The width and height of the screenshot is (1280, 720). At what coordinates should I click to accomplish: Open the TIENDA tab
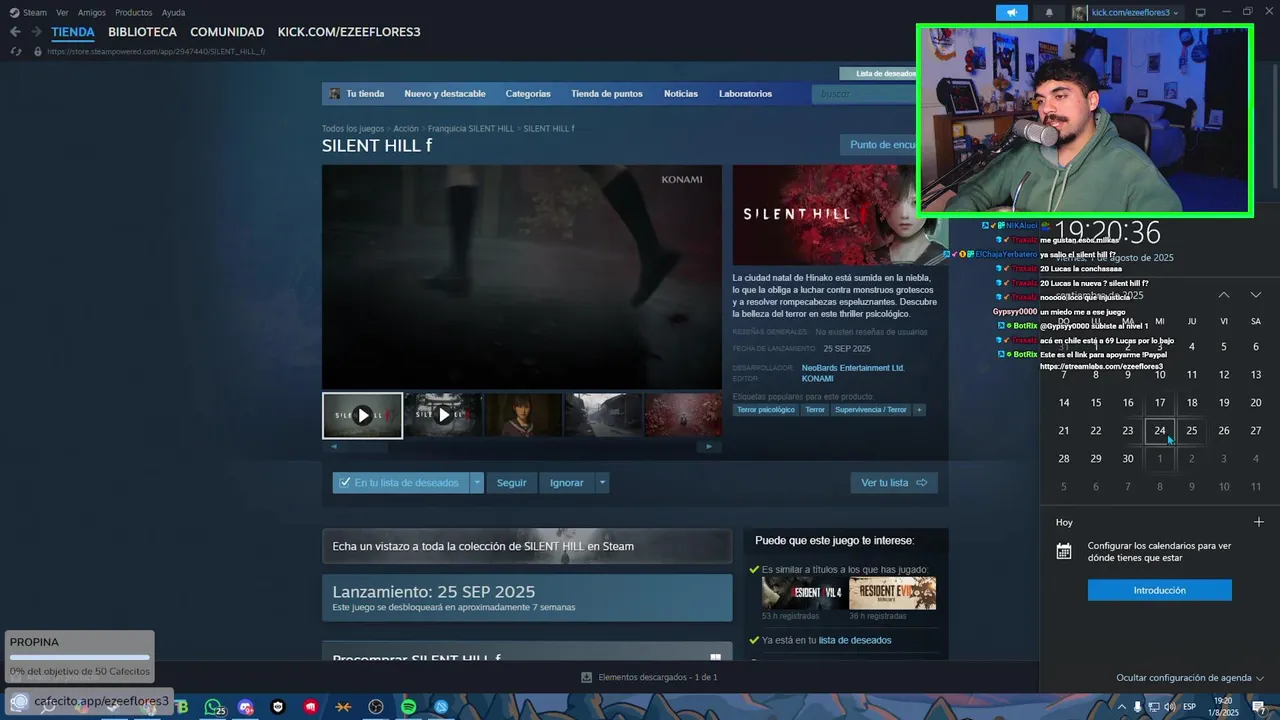(x=73, y=32)
